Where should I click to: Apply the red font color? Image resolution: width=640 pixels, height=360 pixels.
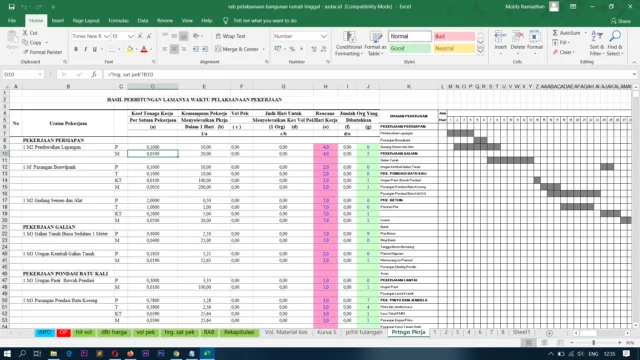point(144,49)
